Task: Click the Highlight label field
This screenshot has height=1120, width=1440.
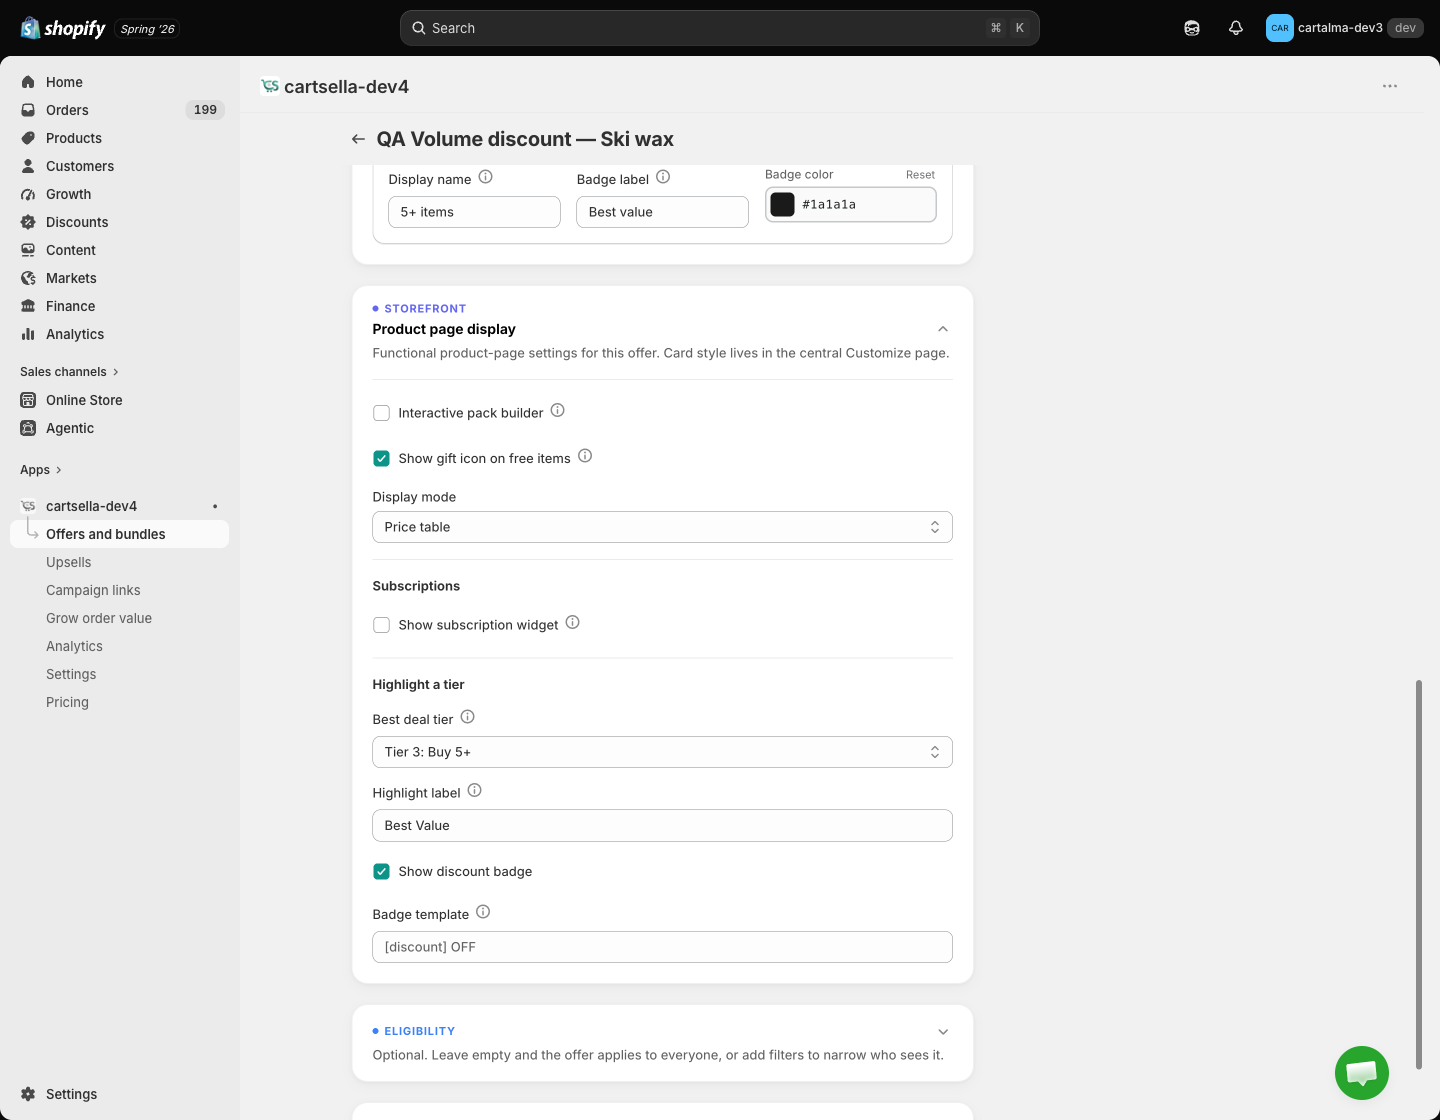Action: [662, 826]
